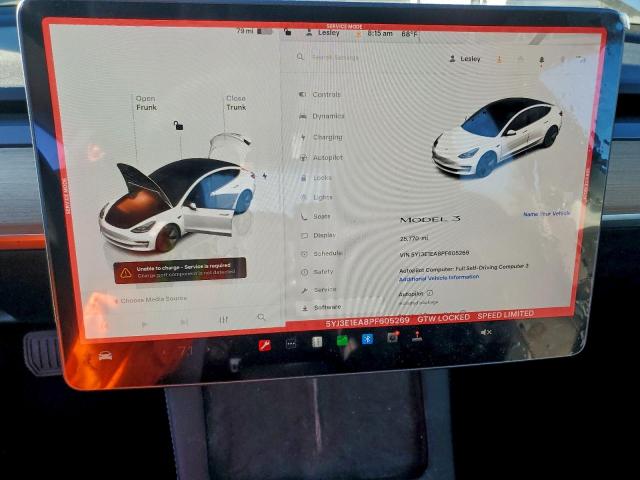Tap the media next track button
The width and height of the screenshot is (640, 480).
click(x=184, y=322)
